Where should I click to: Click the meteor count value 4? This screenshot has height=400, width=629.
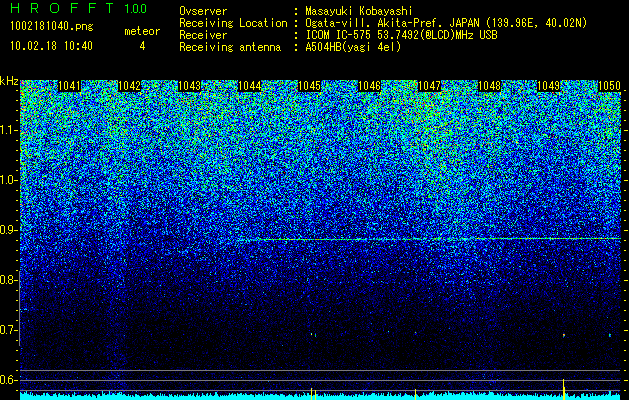(142, 46)
